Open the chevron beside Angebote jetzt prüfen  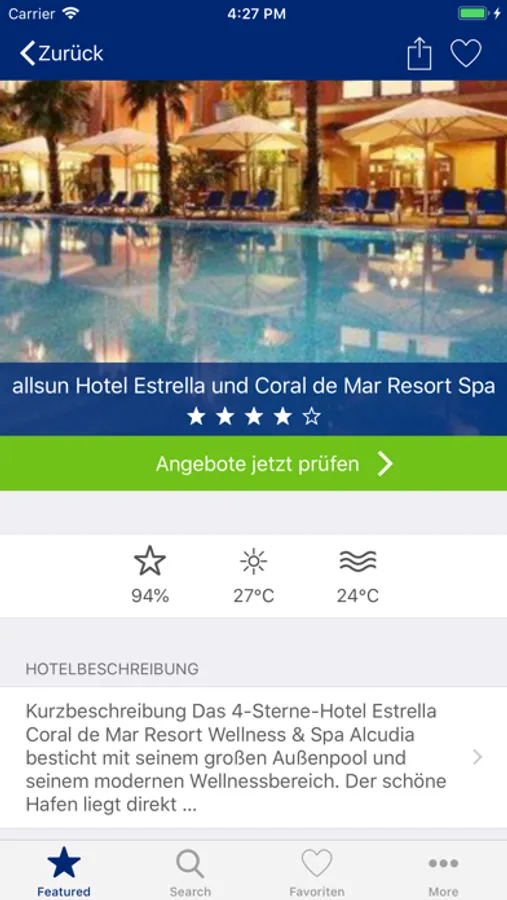click(385, 464)
